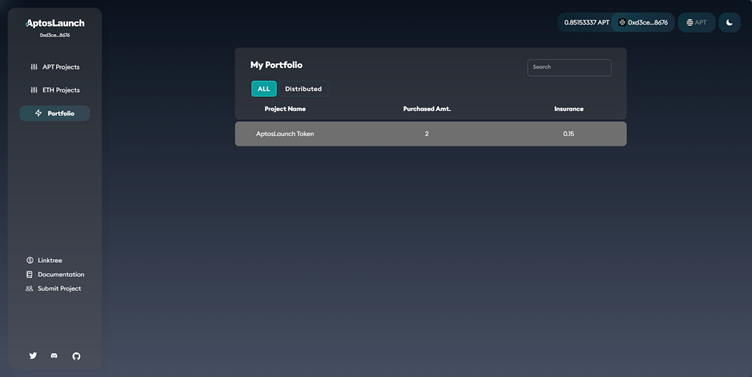The height and width of the screenshot is (378, 753).
Task: Click the APT network selector
Action: coord(696,23)
